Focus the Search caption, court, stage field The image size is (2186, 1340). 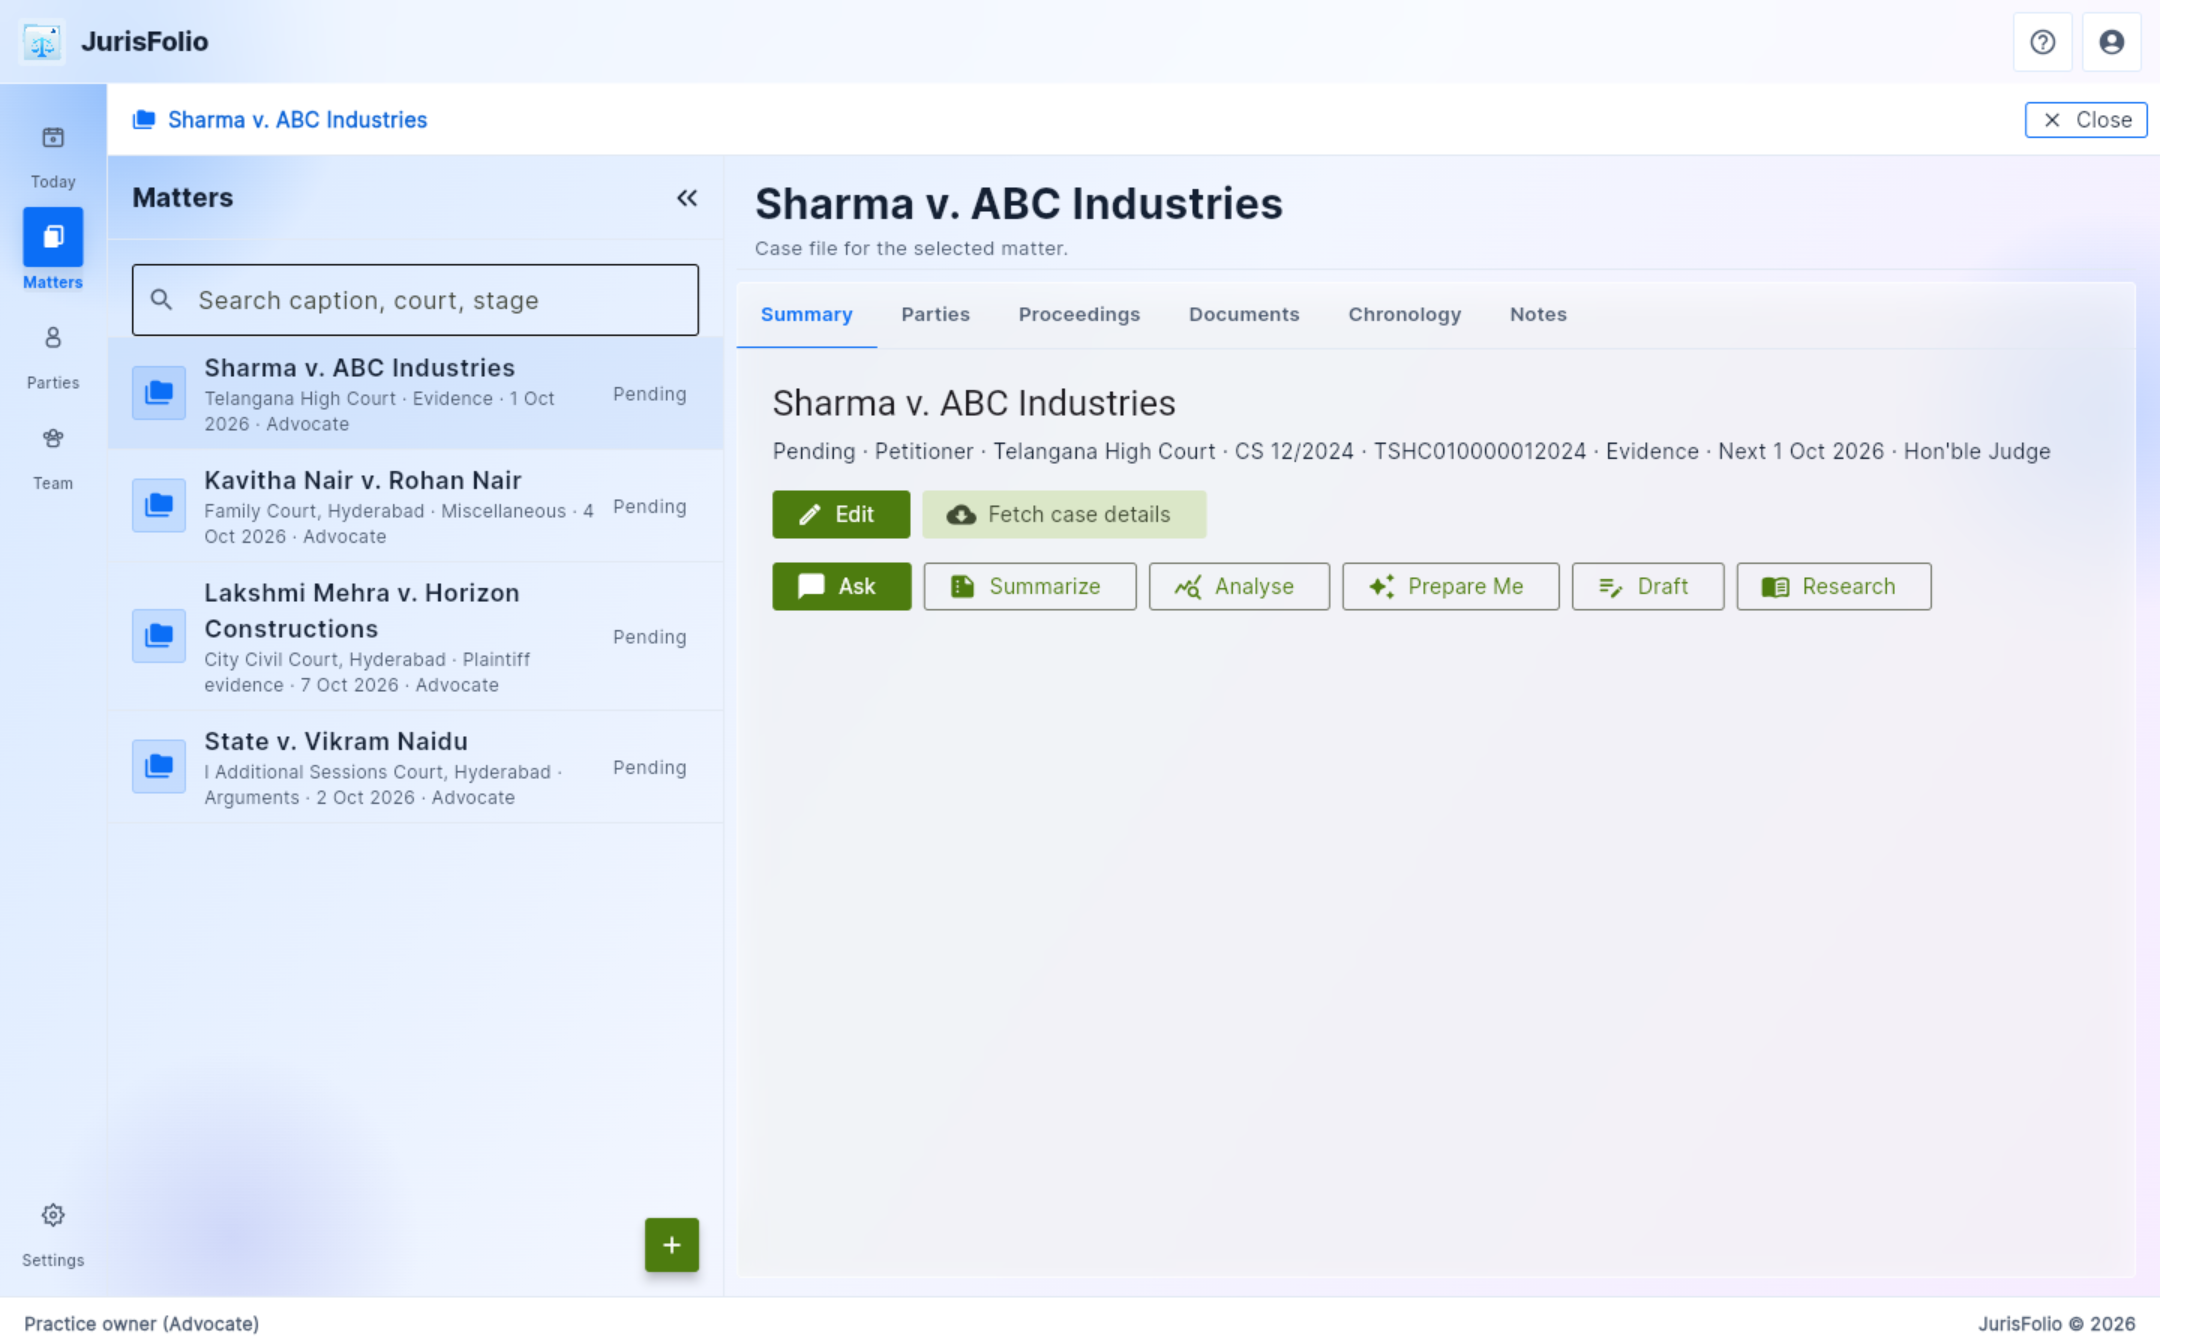(415, 300)
